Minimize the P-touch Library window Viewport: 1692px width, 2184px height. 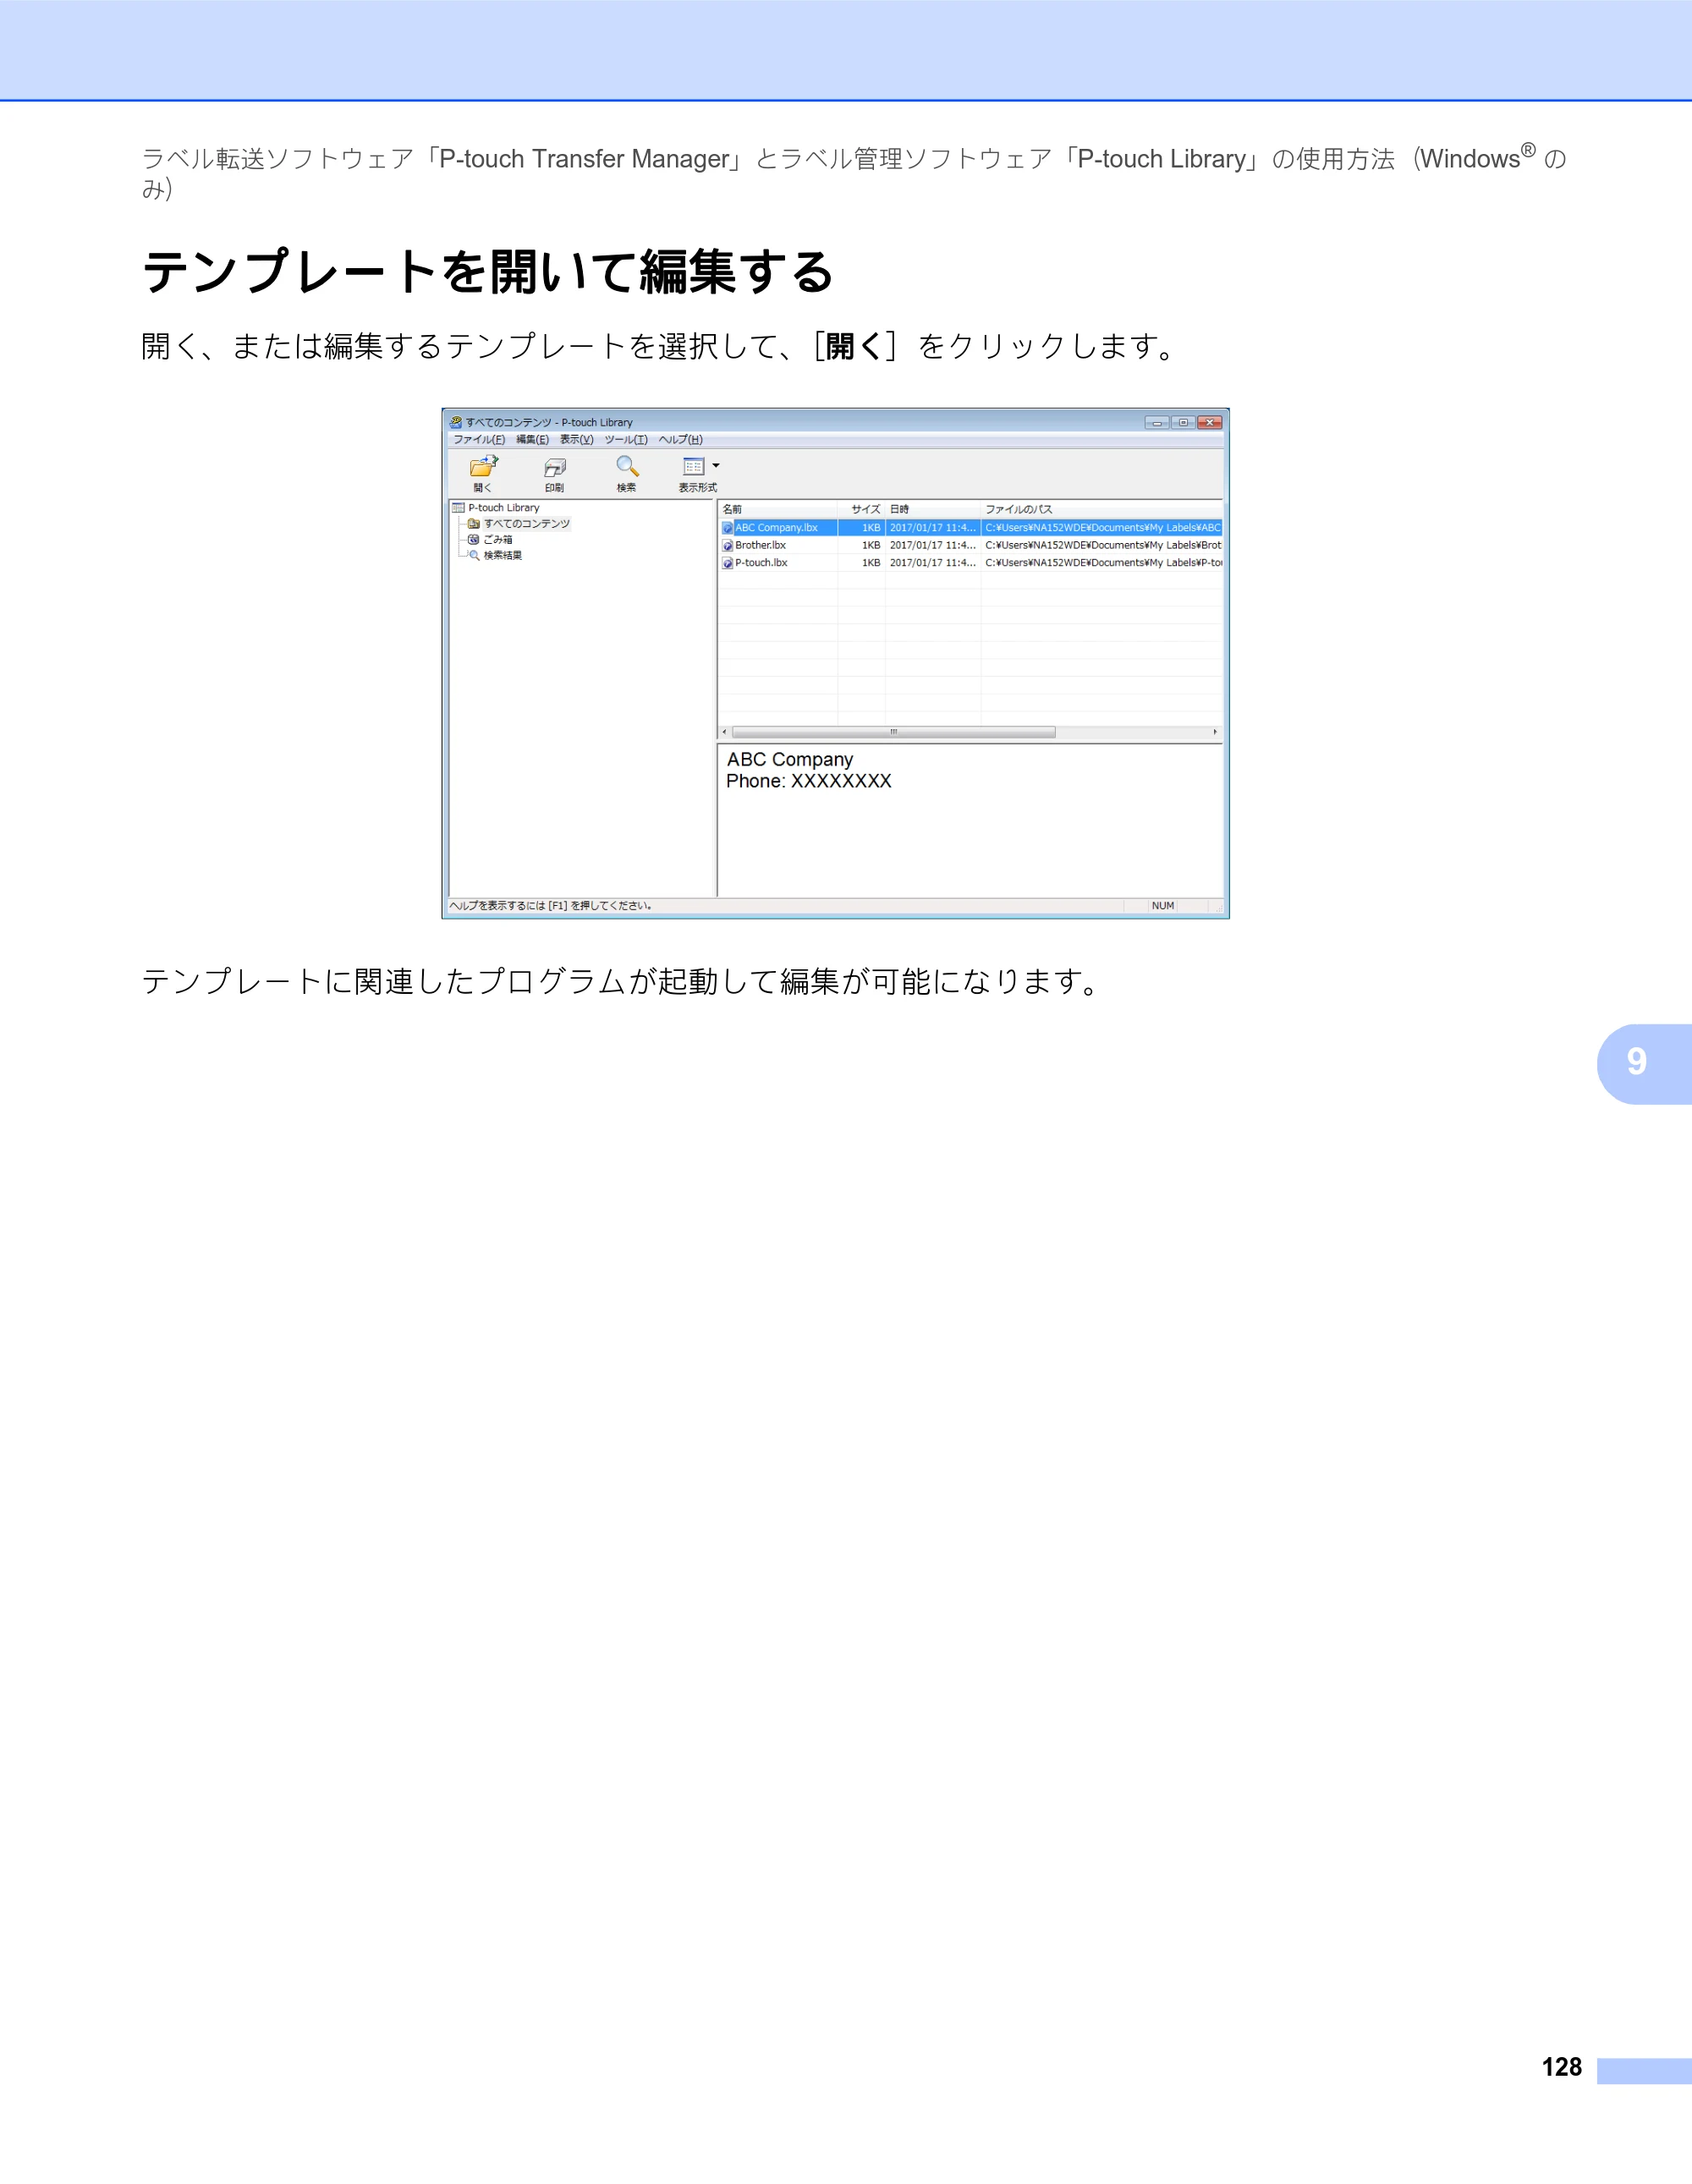1157,422
